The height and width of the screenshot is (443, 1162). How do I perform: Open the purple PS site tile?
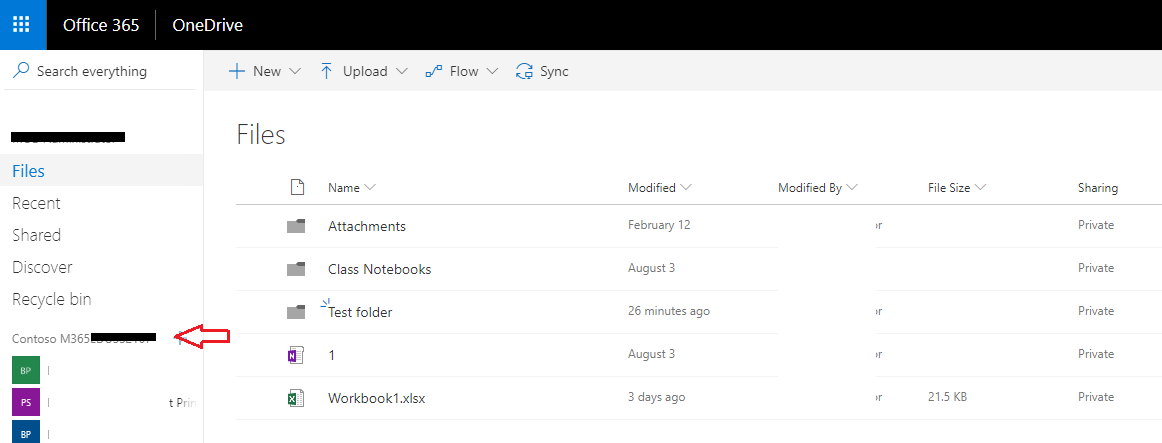point(26,402)
